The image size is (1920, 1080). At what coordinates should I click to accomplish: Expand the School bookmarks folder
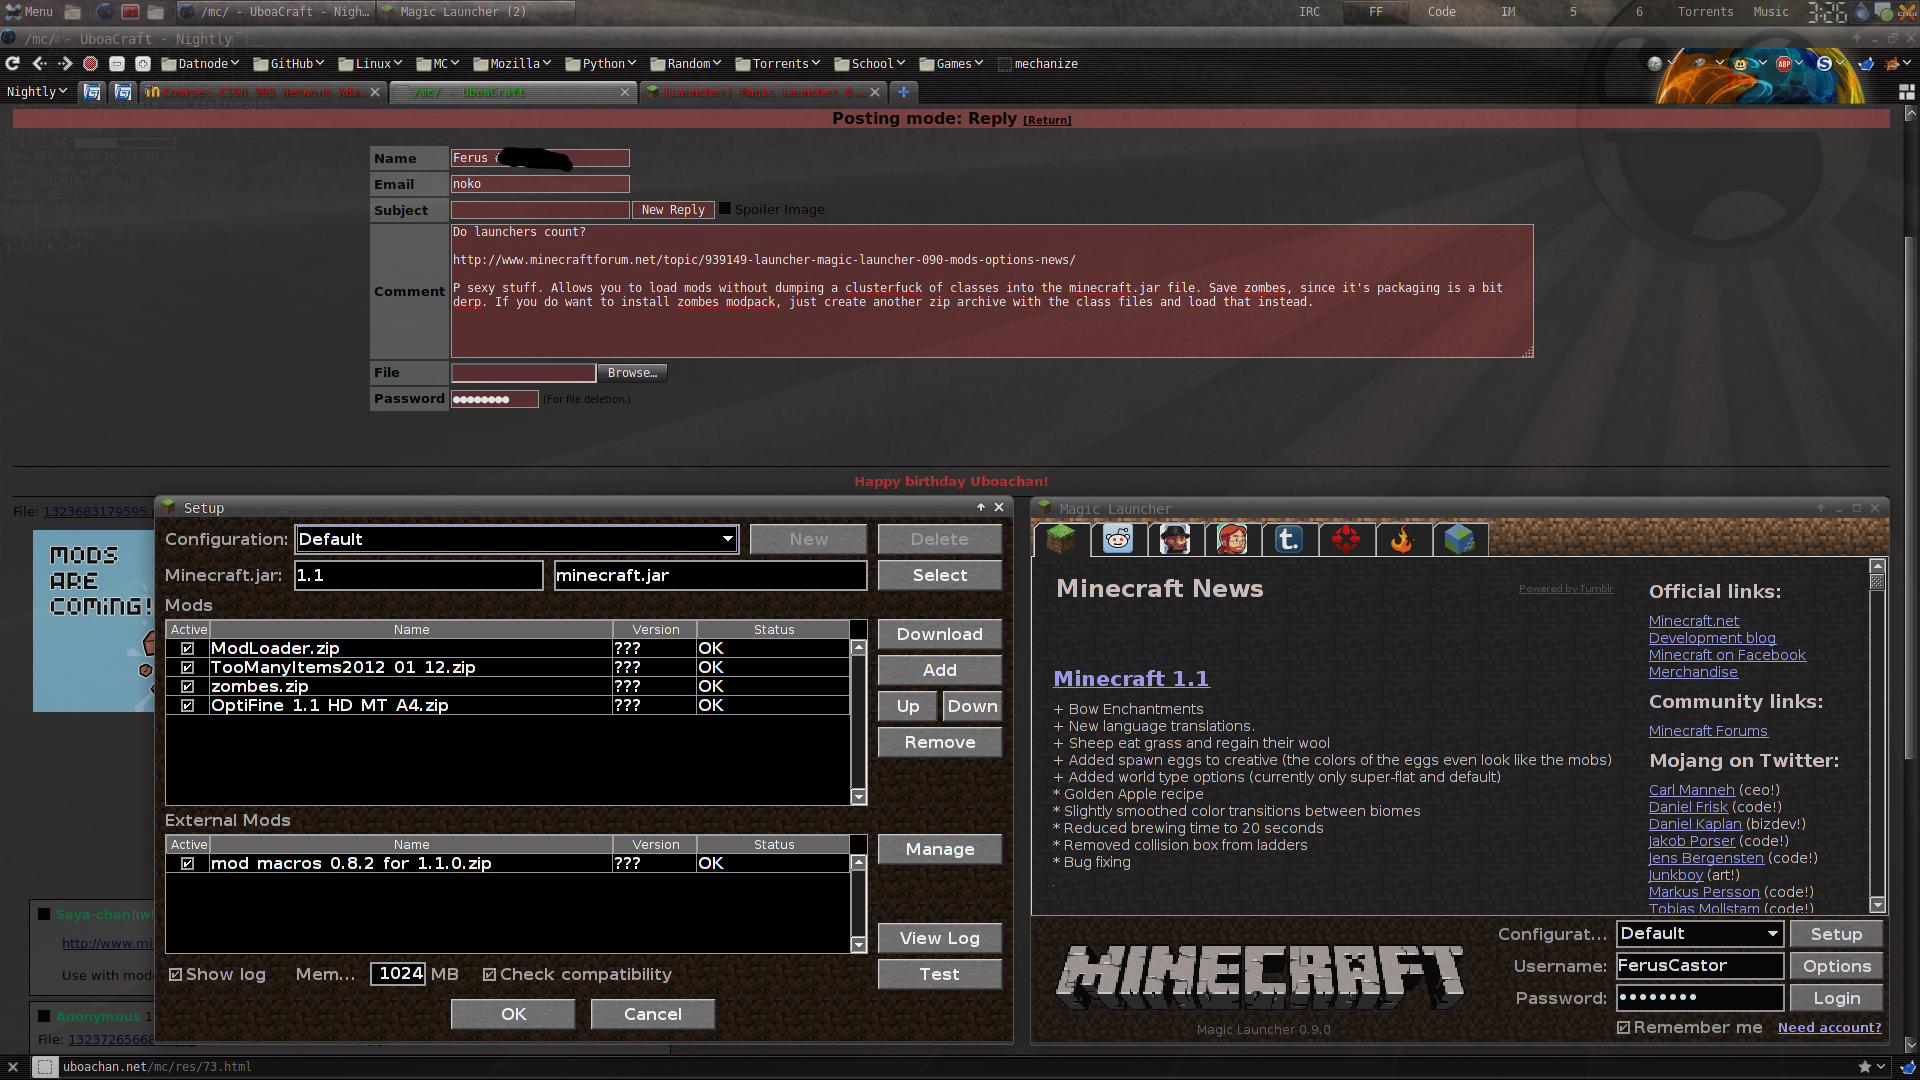click(x=869, y=63)
